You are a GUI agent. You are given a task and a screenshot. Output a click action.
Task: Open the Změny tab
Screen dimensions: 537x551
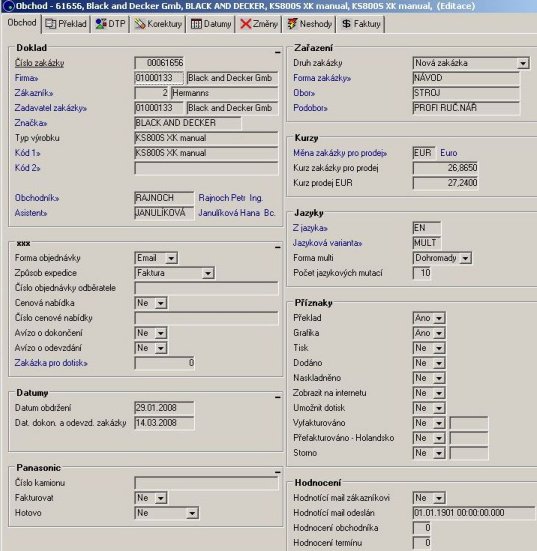point(259,24)
